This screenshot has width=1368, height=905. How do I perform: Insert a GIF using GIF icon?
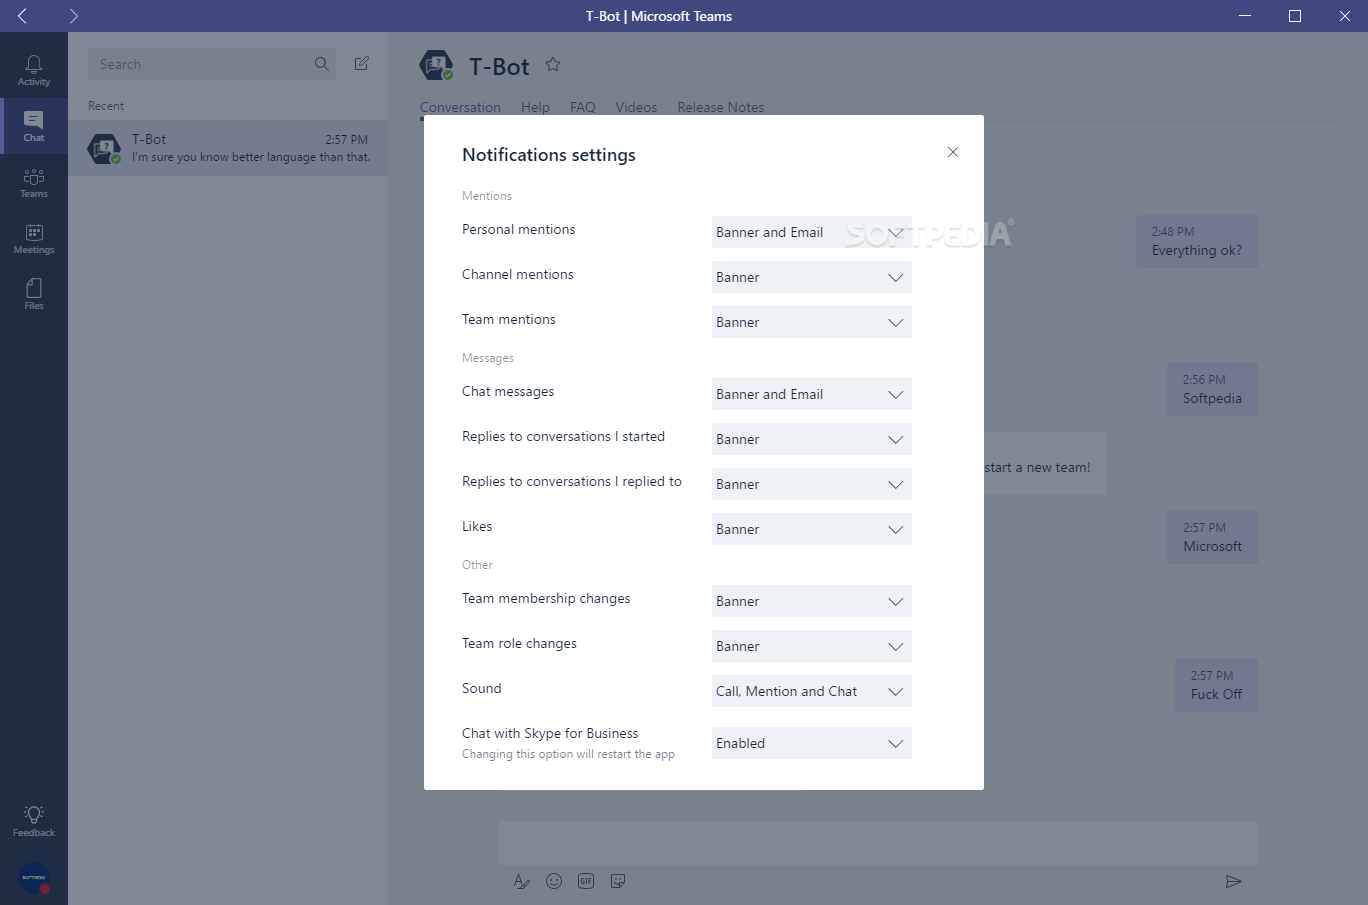point(586,881)
